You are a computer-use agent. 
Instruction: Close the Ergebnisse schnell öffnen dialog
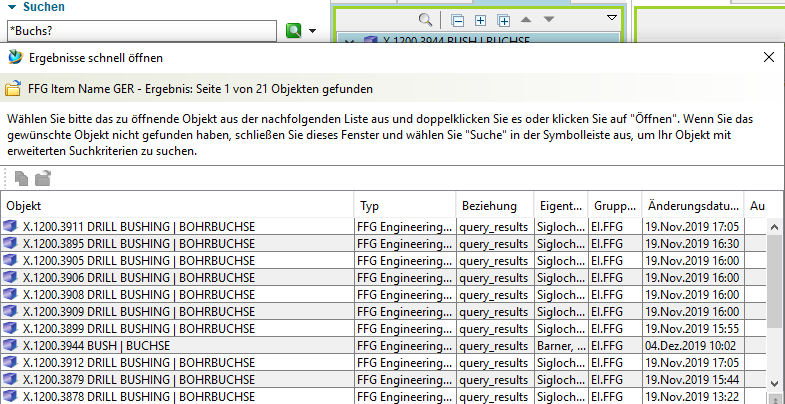(768, 57)
